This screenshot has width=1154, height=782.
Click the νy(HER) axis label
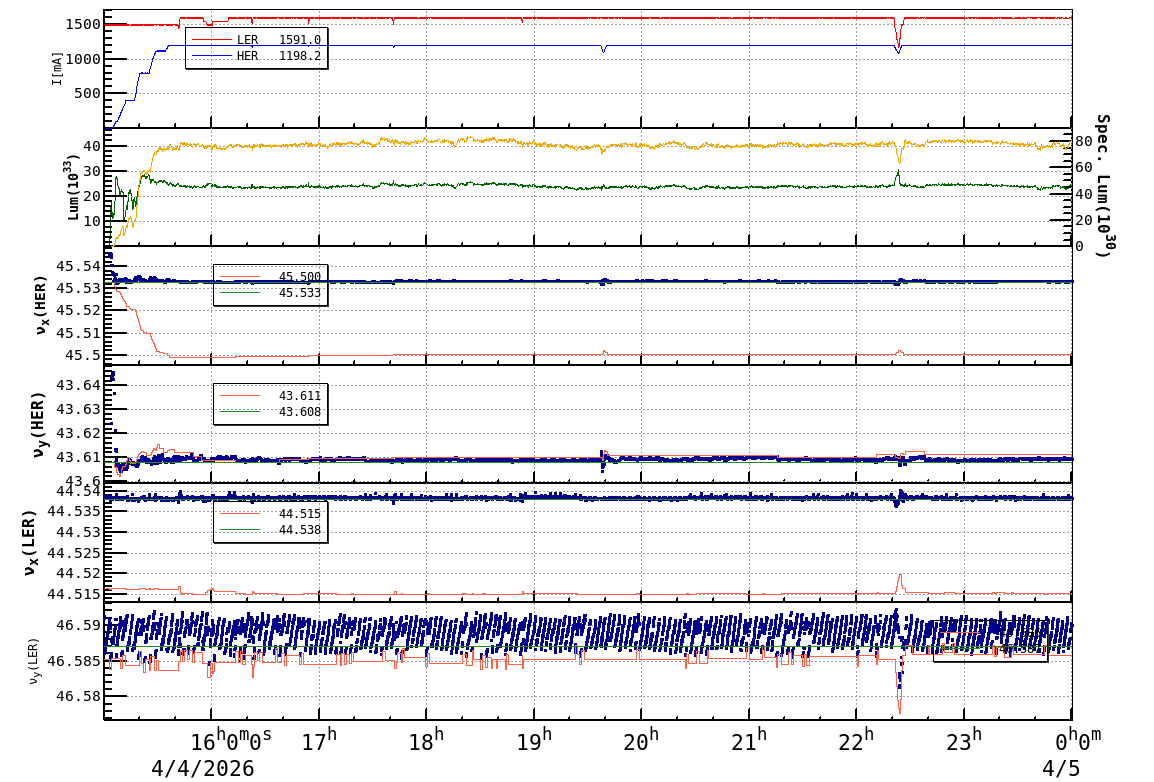coord(42,424)
